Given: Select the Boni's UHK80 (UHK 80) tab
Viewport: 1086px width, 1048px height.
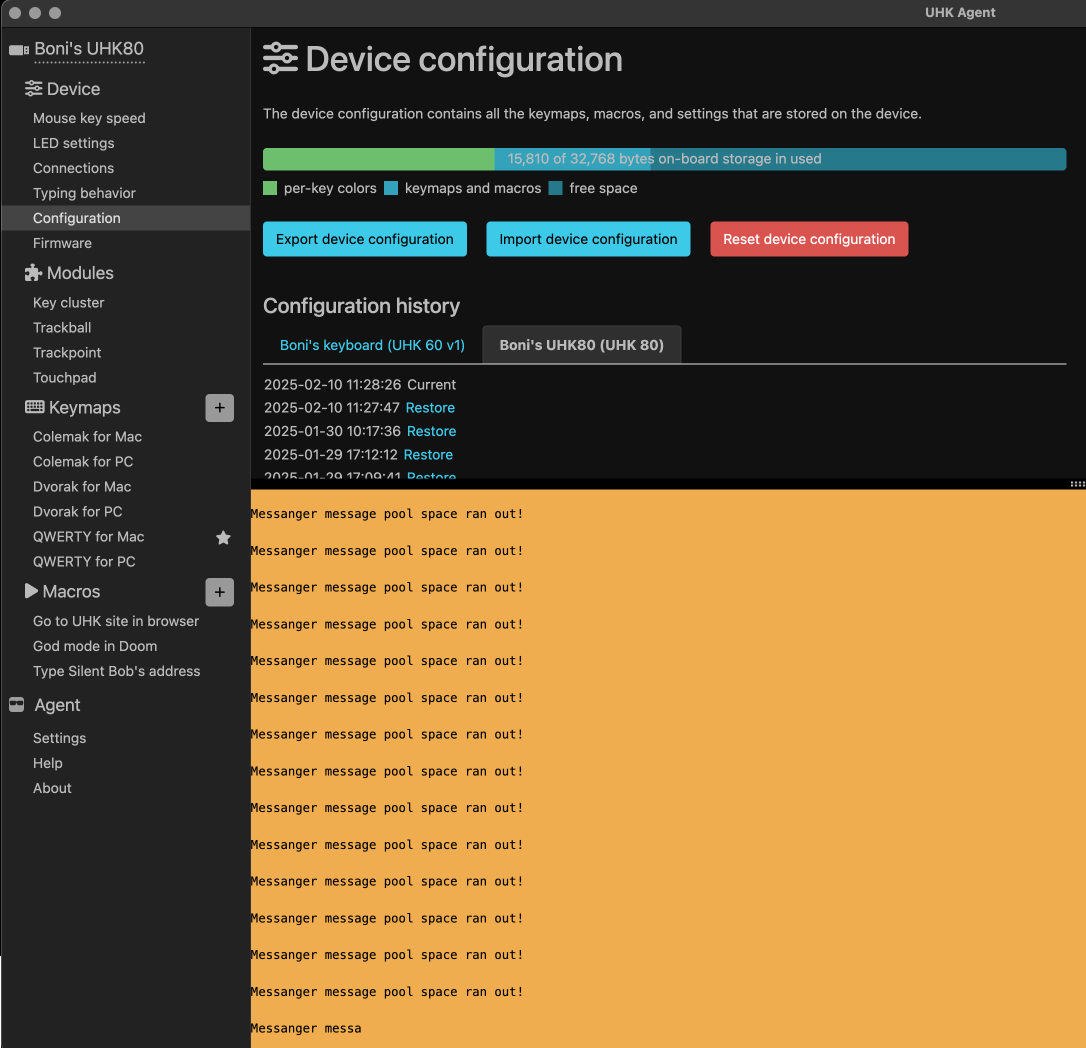Looking at the screenshot, I should click(x=581, y=345).
